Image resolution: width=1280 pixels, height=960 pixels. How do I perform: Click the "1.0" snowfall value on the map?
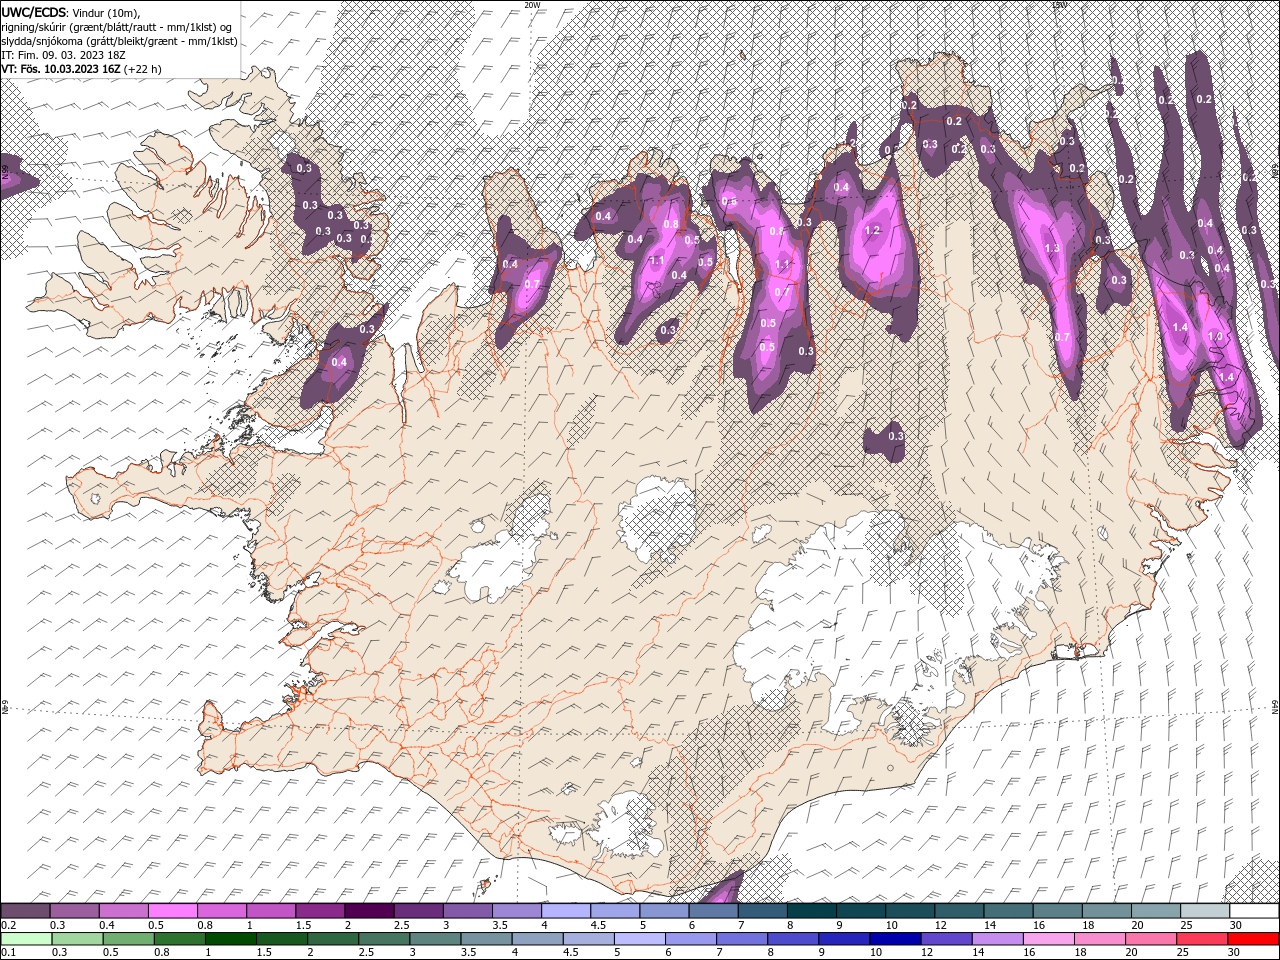[1216, 337]
